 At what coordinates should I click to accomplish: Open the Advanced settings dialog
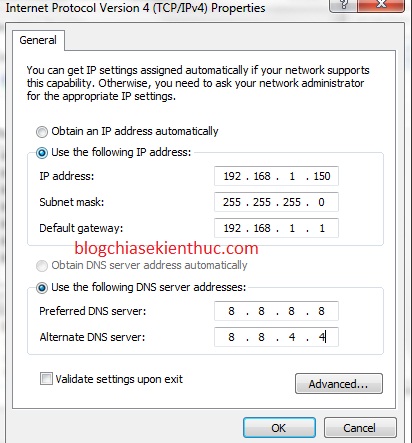tap(339, 384)
